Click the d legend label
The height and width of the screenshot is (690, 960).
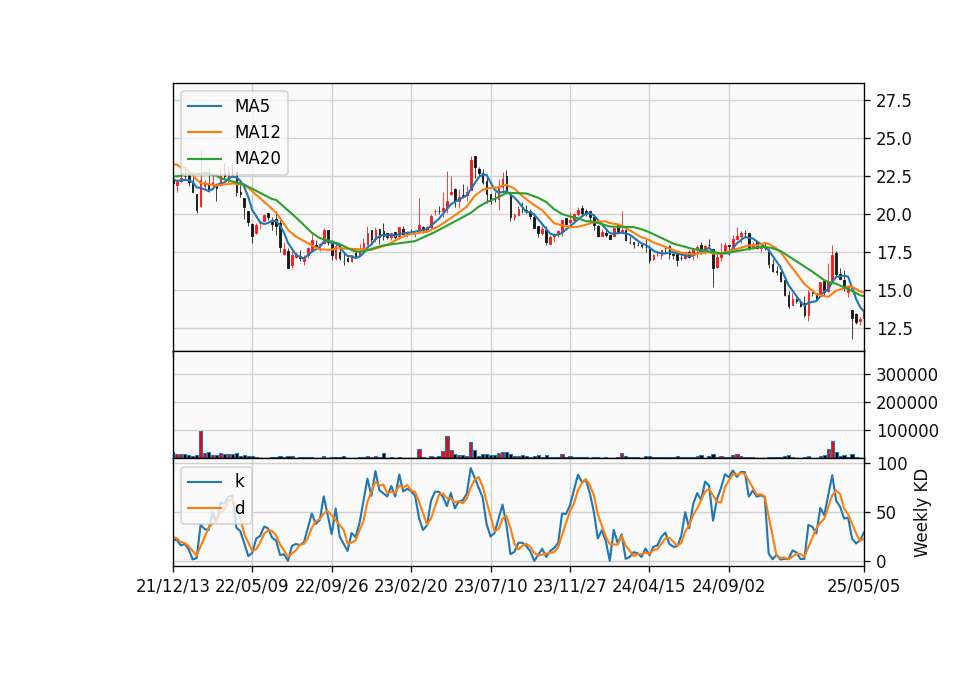pyautogui.click(x=240, y=508)
